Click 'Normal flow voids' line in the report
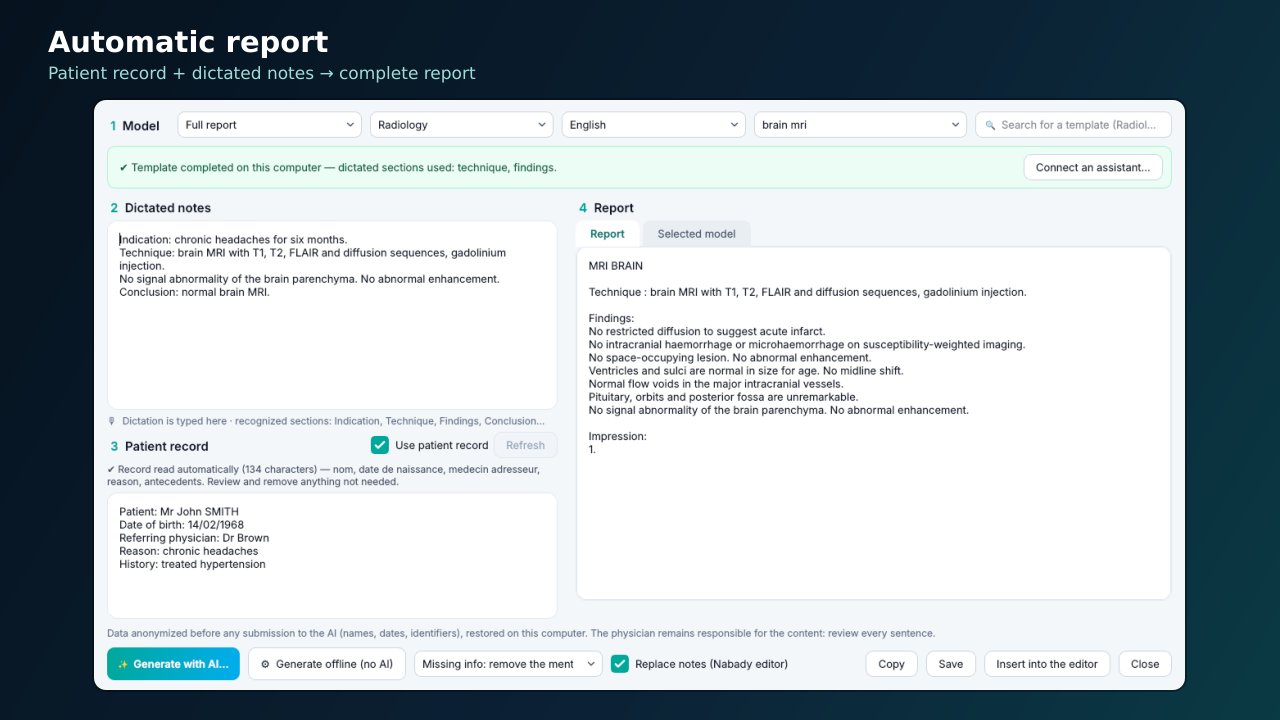This screenshot has height=720, width=1280. 716,384
